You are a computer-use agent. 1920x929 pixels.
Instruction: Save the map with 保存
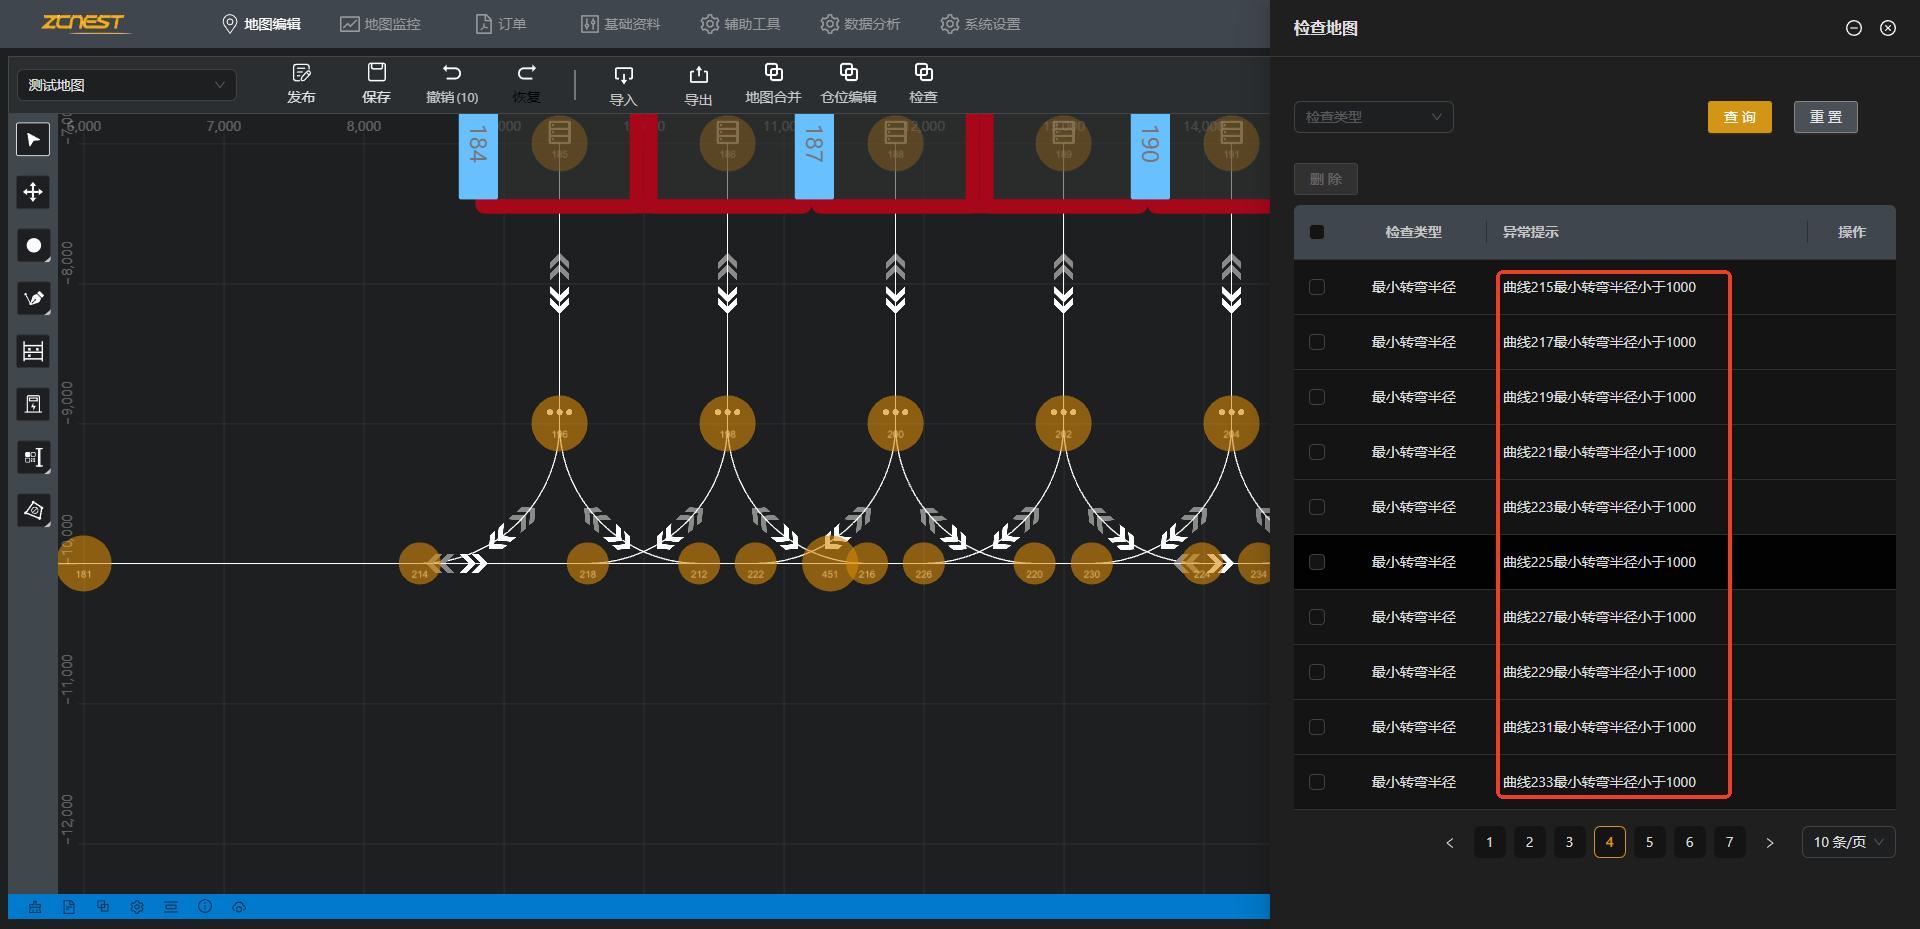tap(376, 83)
